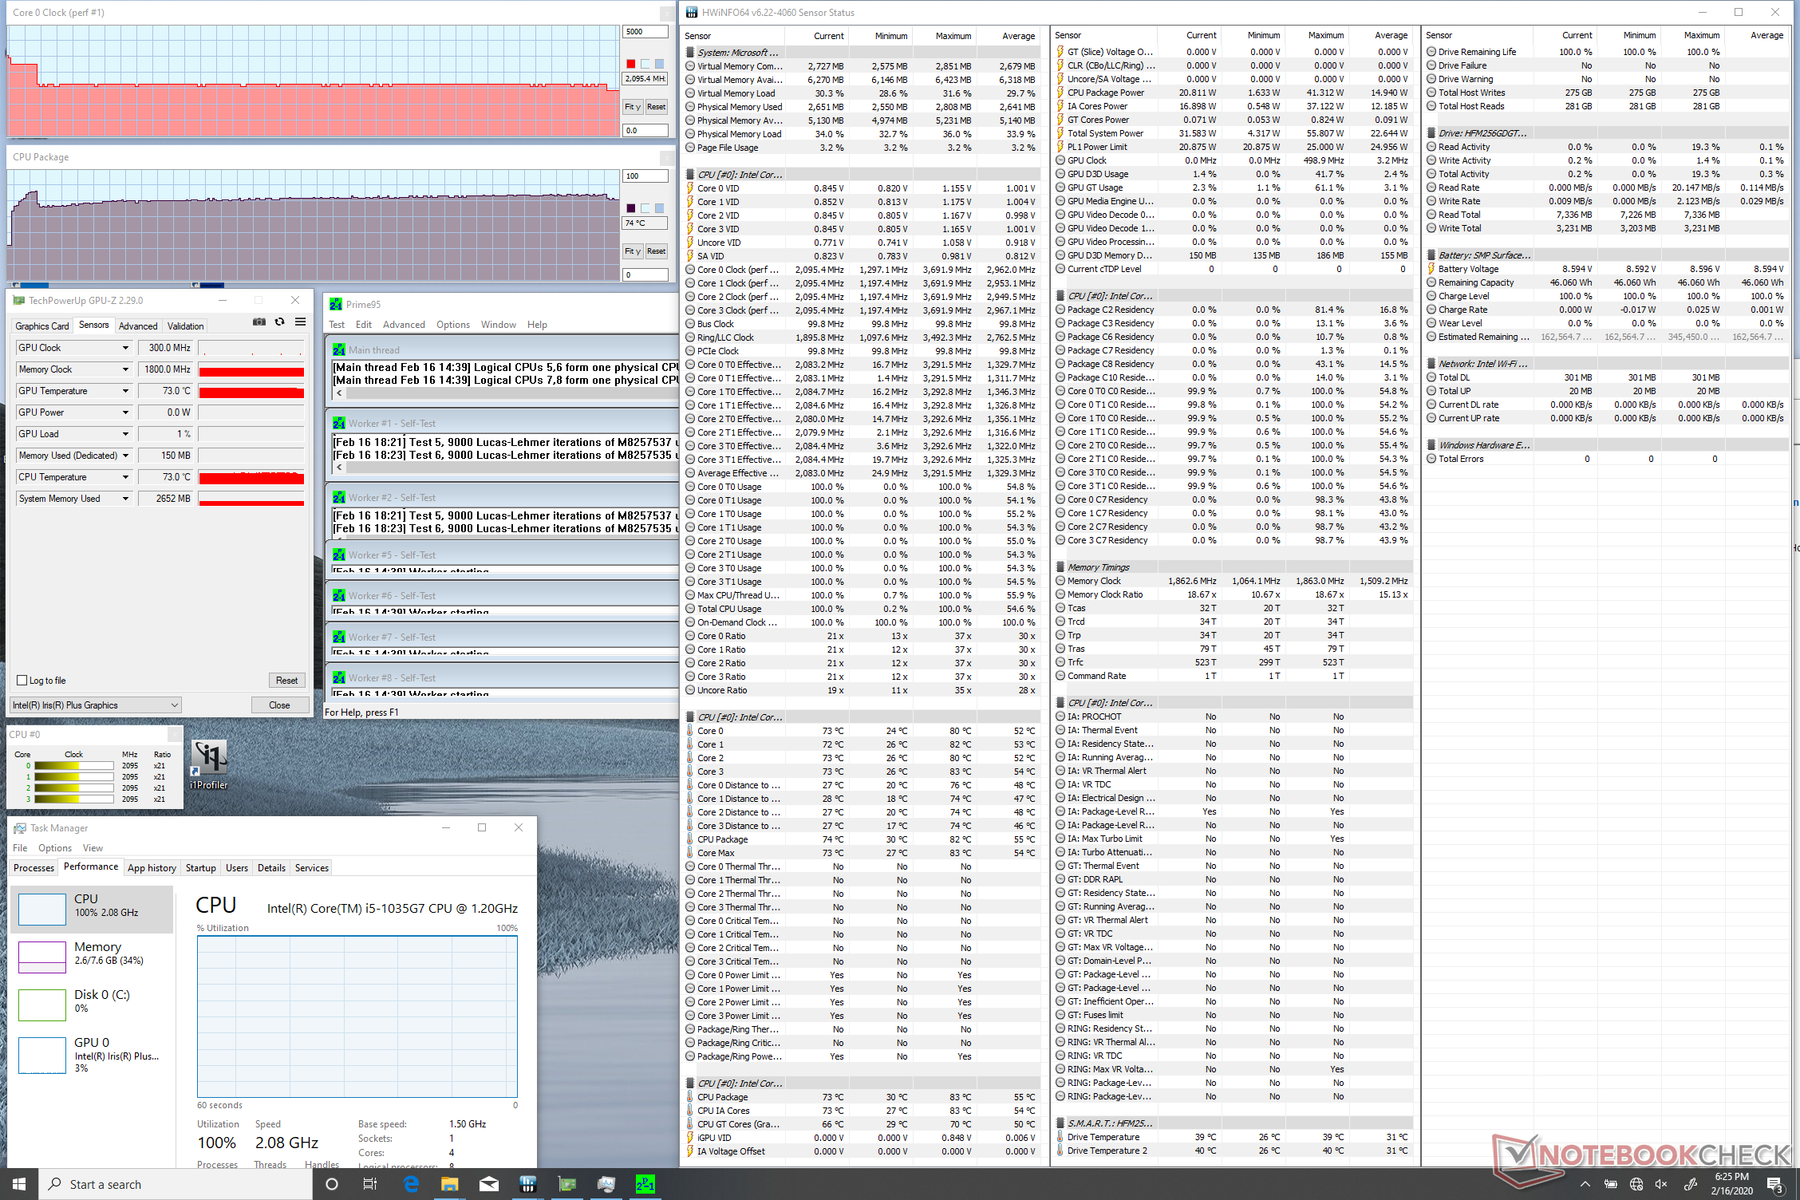Open the Memory Used (Dedicated) dropdown
Viewport: 1800px width, 1200px height.
tap(125, 455)
